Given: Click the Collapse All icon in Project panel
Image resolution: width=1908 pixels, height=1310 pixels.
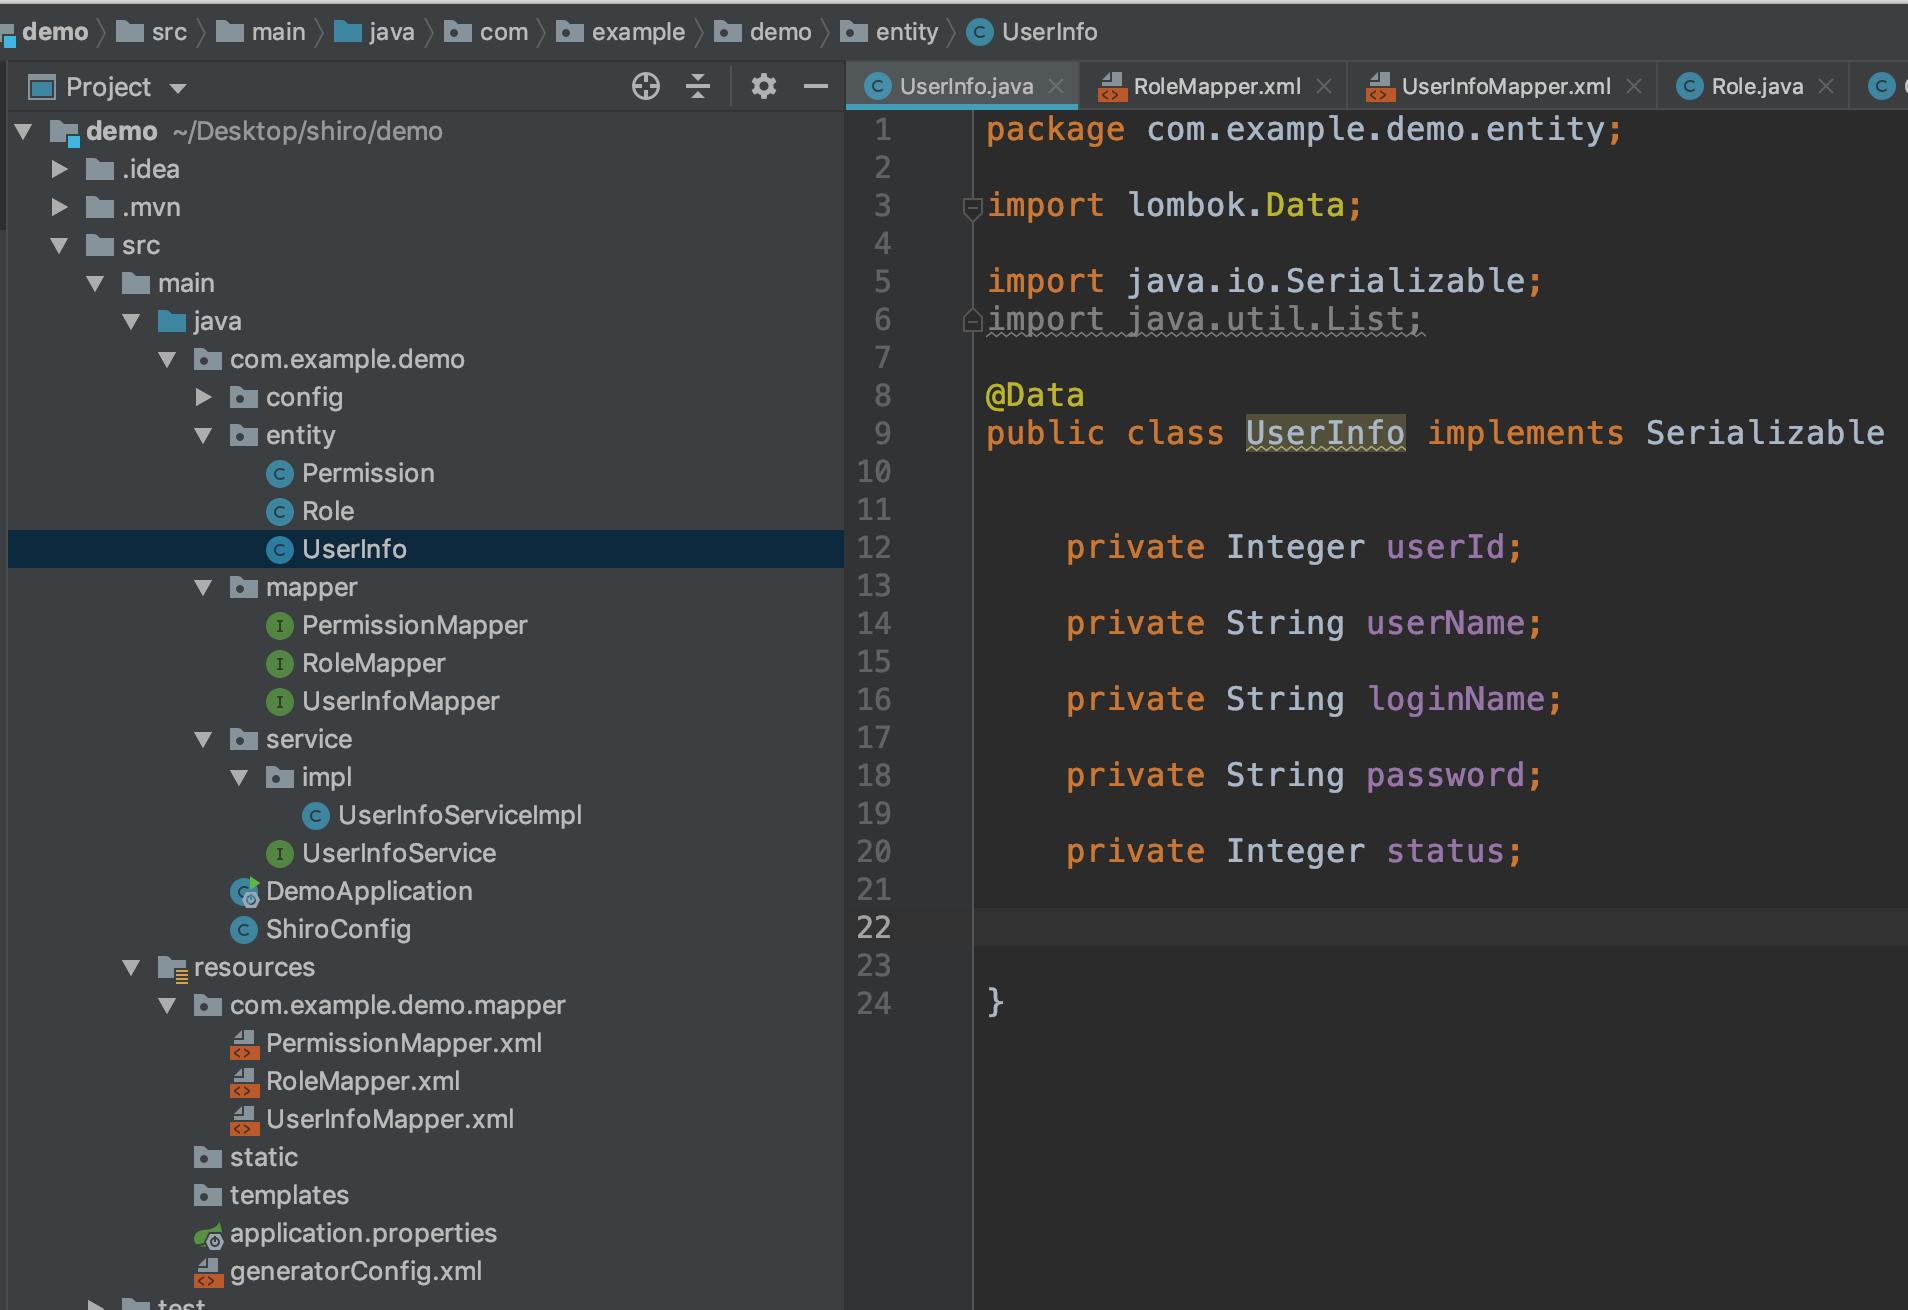Looking at the screenshot, I should tap(698, 87).
